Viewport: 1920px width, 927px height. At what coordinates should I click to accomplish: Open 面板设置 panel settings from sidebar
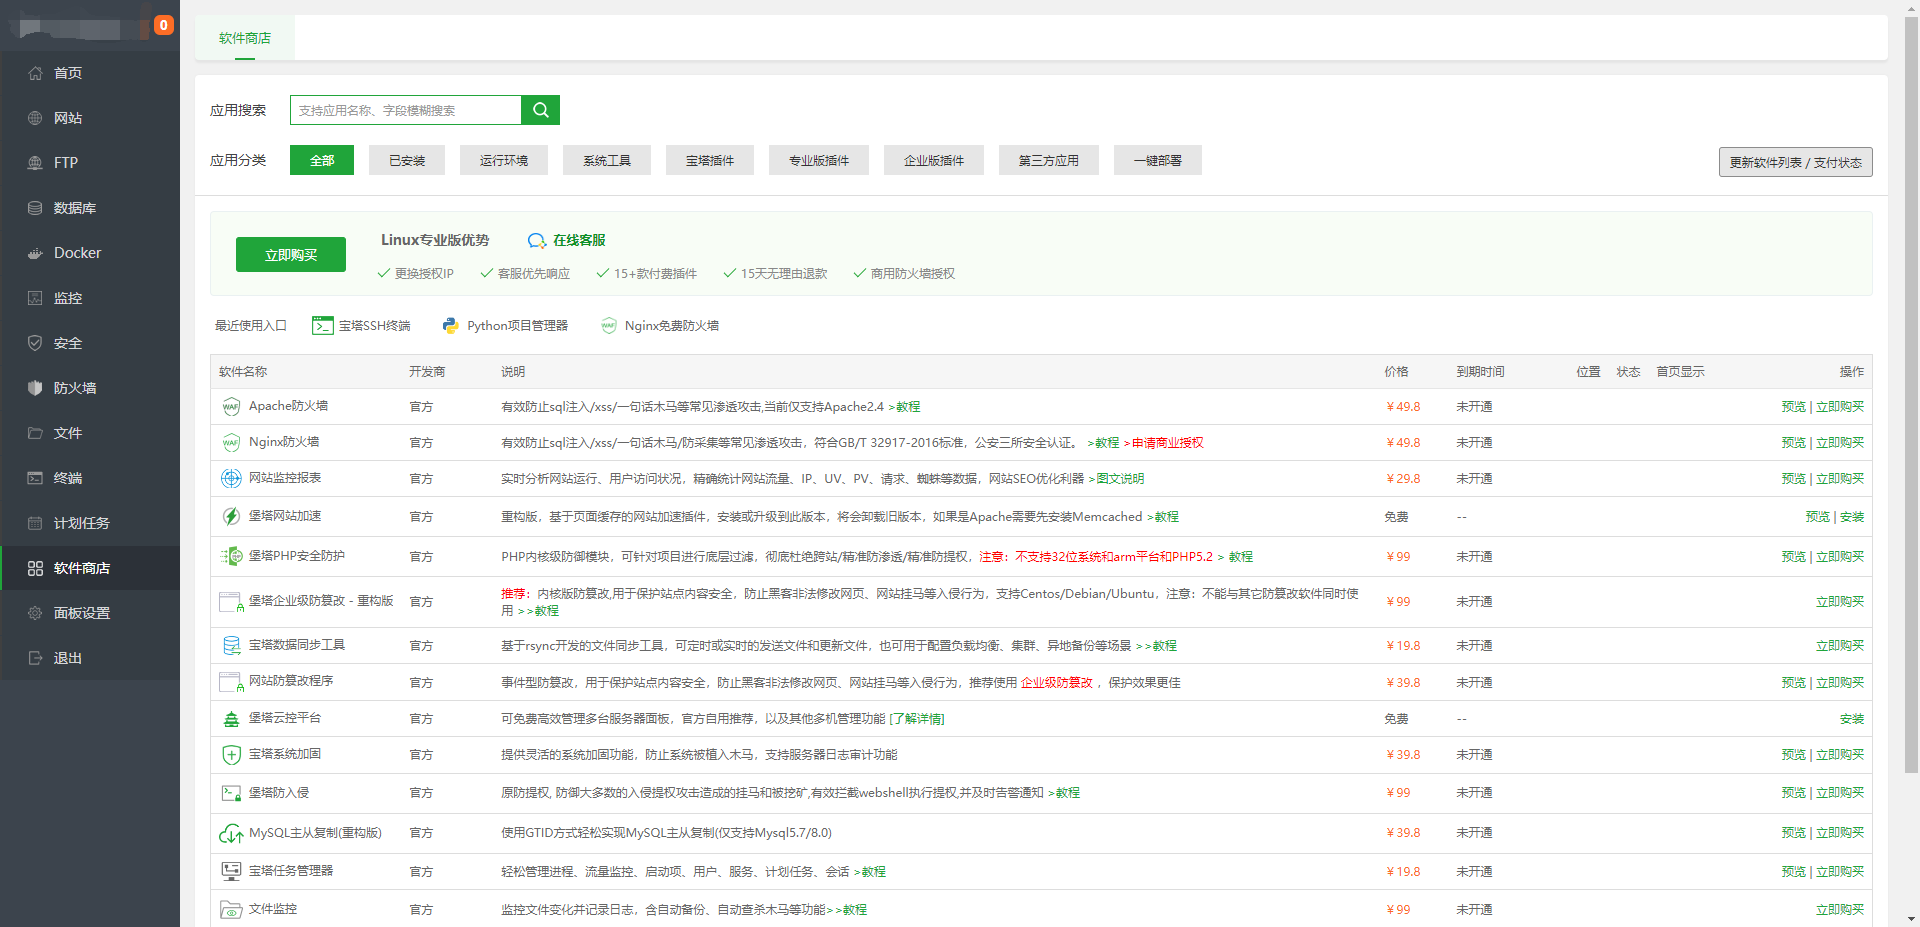pos(82,612)
